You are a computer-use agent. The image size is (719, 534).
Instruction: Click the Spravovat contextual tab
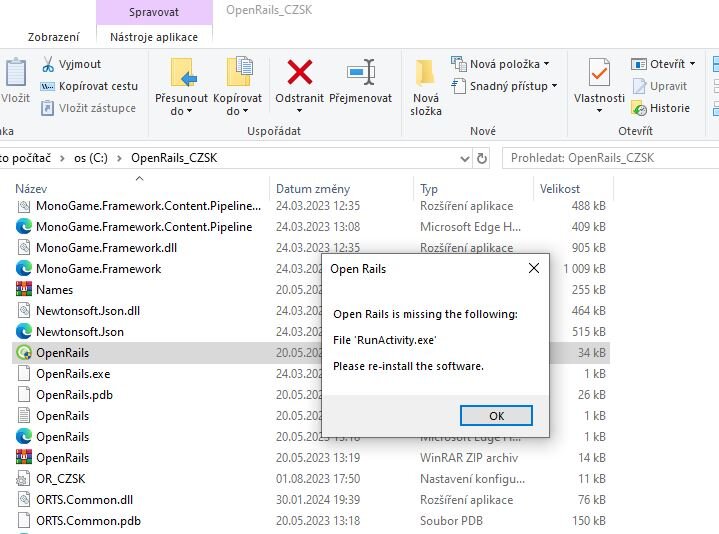154,12
